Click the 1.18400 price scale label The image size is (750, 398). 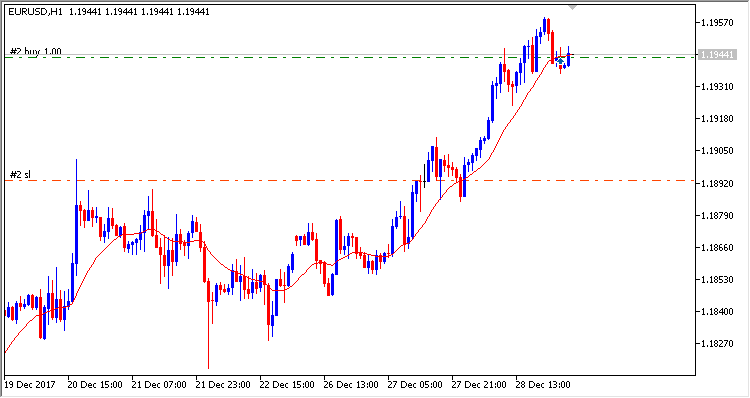coord(717,311)
